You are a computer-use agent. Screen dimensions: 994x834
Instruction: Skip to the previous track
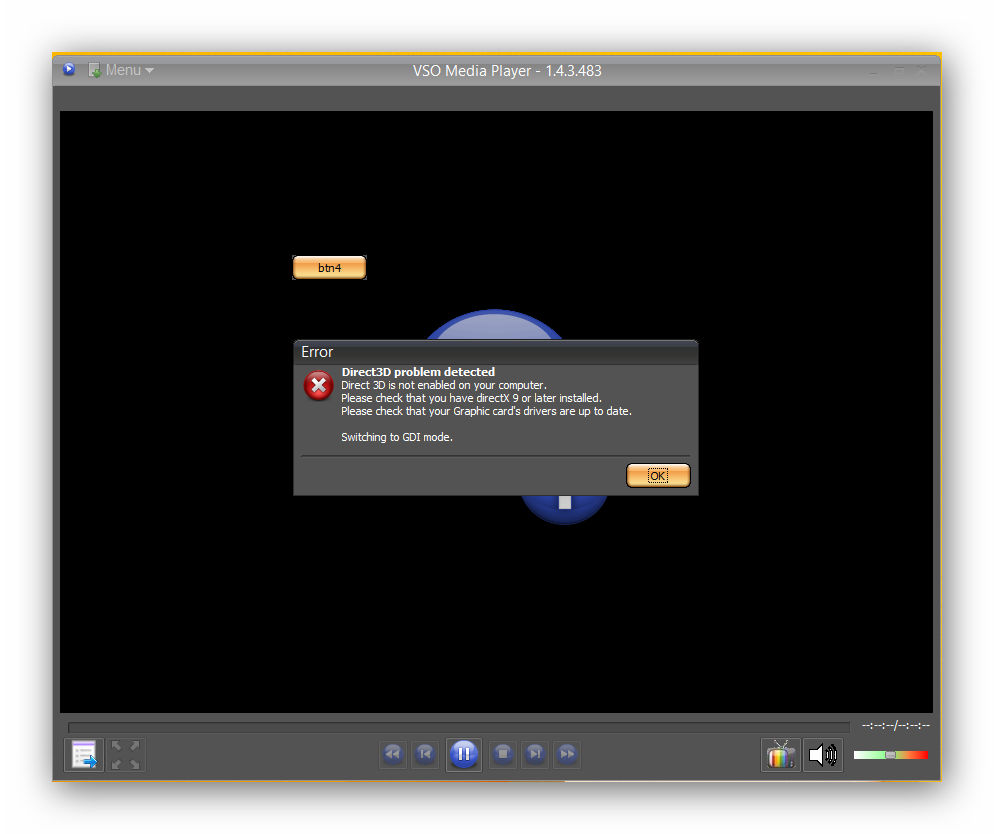(425, 754)
